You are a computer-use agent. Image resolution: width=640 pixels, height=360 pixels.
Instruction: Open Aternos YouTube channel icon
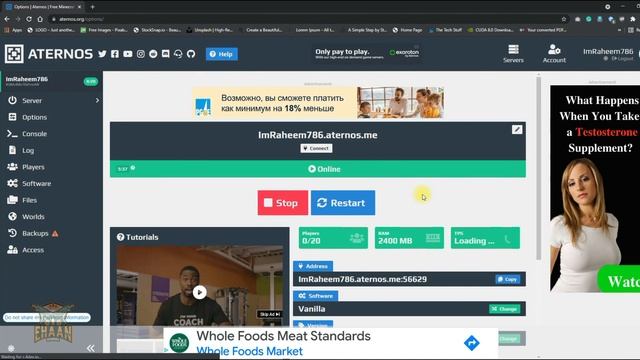(x=128, y=54)
